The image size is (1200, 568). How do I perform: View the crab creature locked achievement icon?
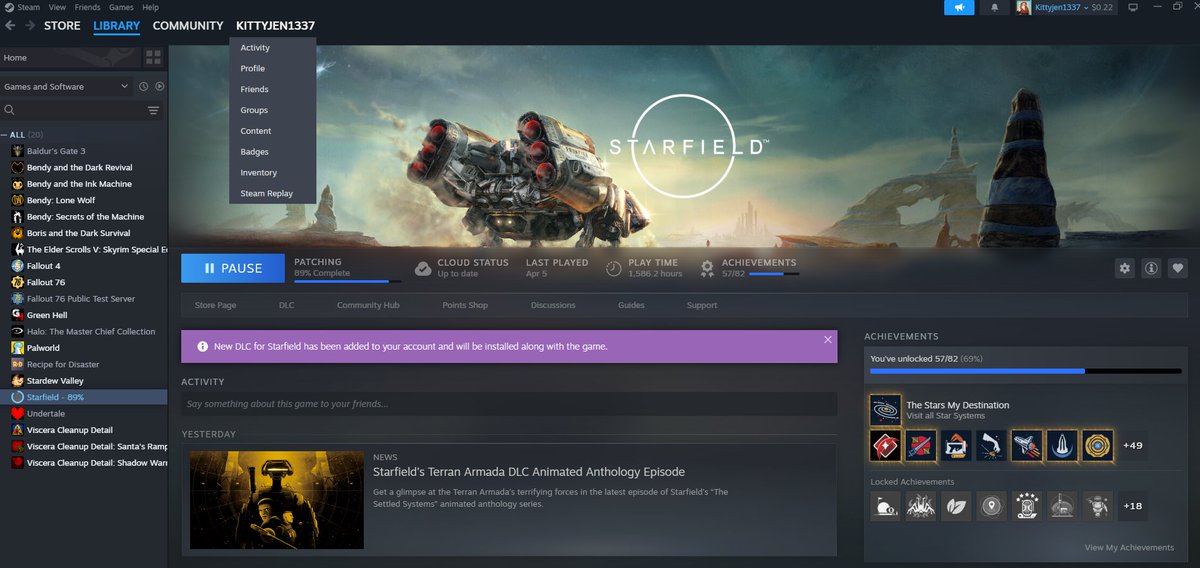pos(921,507)
